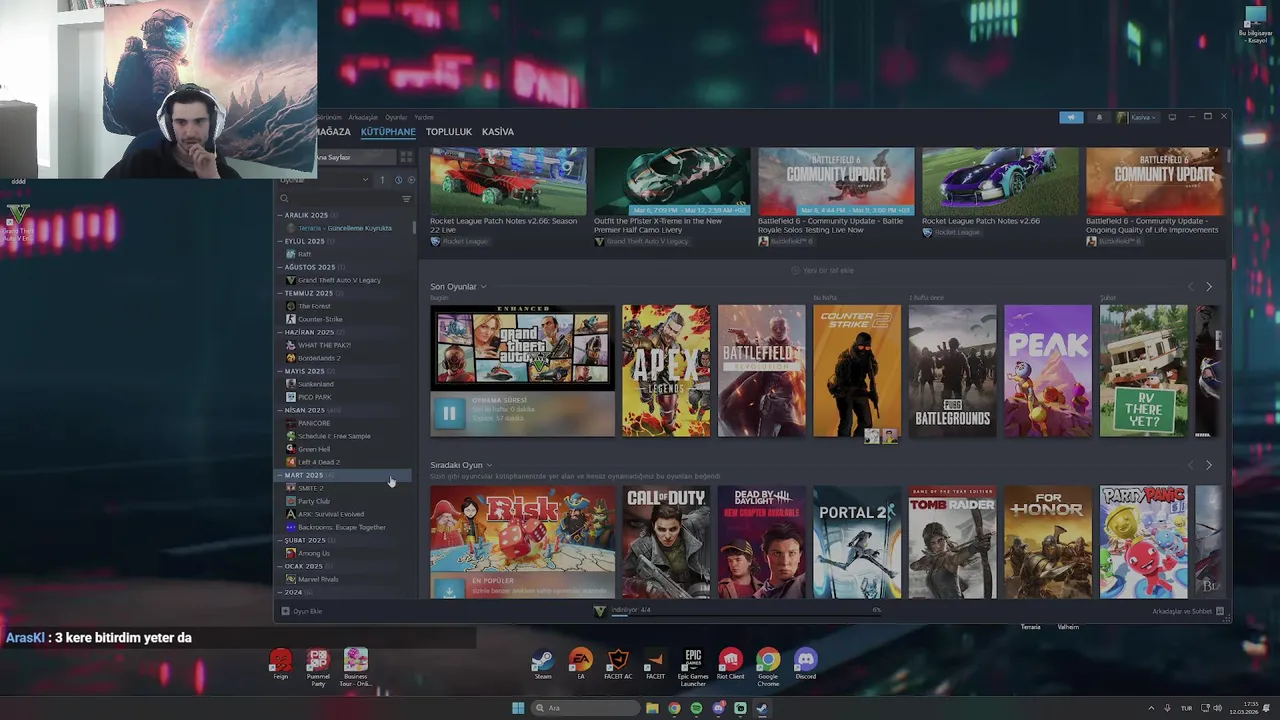Open Arkadaşlar menu
This screenshot has width=1280, height=720.
click(x=363, y=117)
